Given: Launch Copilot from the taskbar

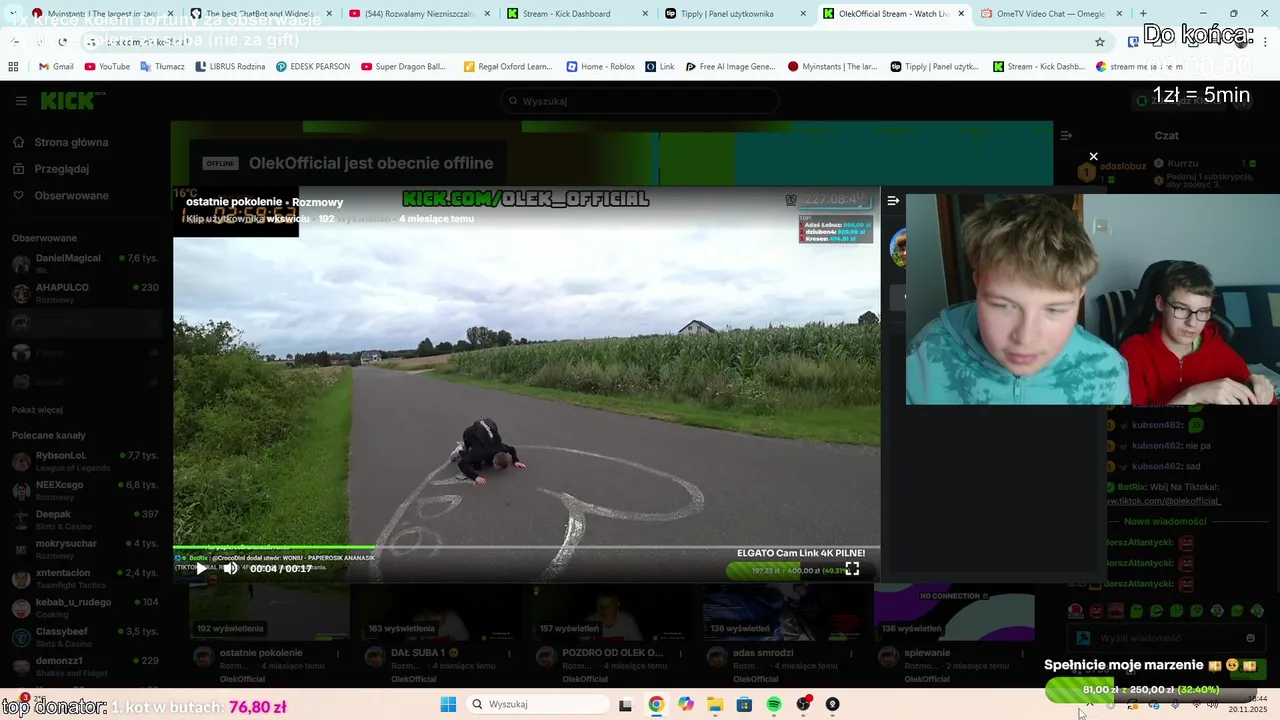Looking at the screenshot, I should [686, 704].
